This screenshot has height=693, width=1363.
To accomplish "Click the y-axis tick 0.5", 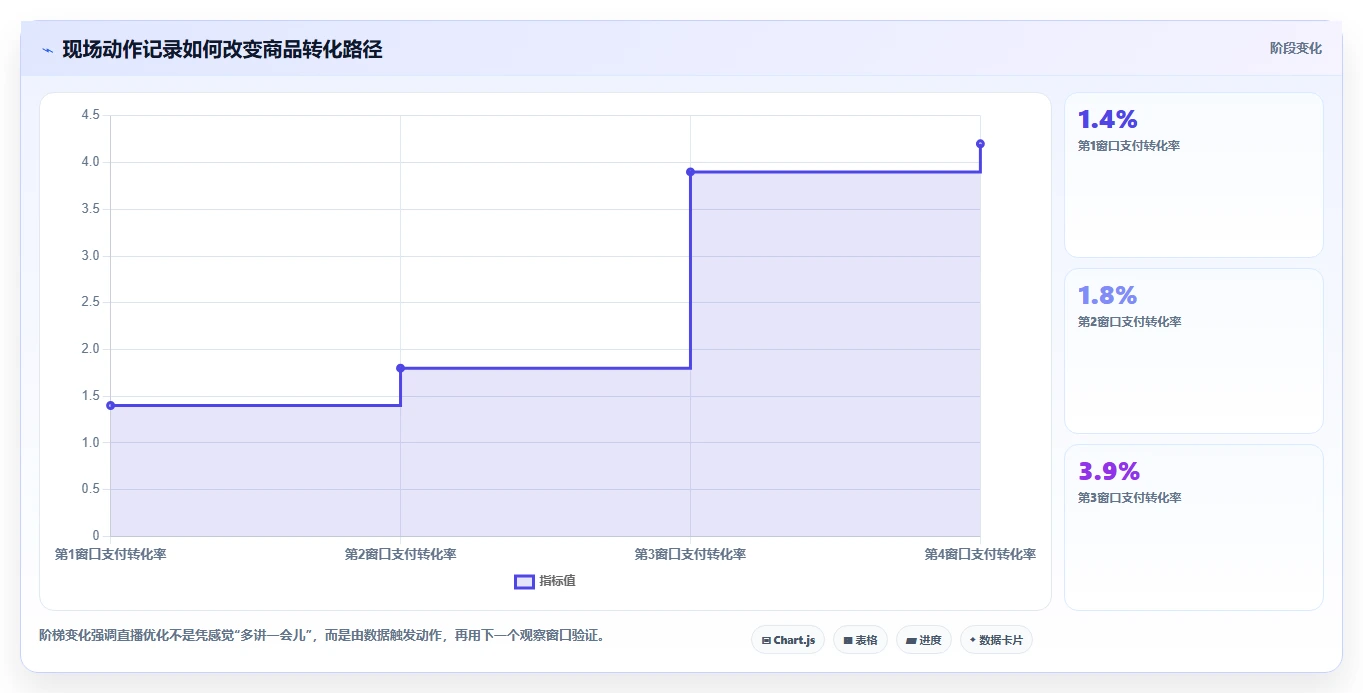I will [x=90, y=489].
